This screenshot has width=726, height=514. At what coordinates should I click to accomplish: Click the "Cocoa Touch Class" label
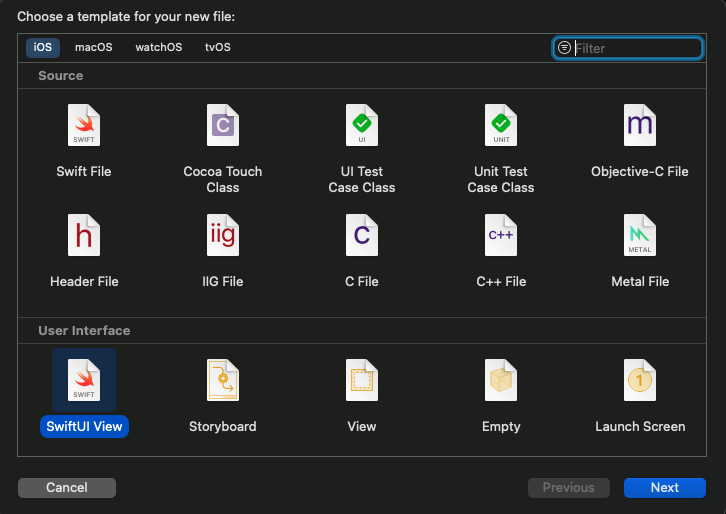223,179
